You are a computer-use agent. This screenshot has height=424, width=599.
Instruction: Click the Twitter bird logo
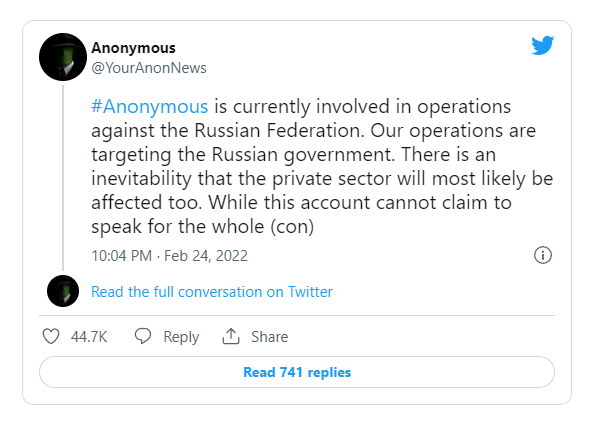pos(542,45)
